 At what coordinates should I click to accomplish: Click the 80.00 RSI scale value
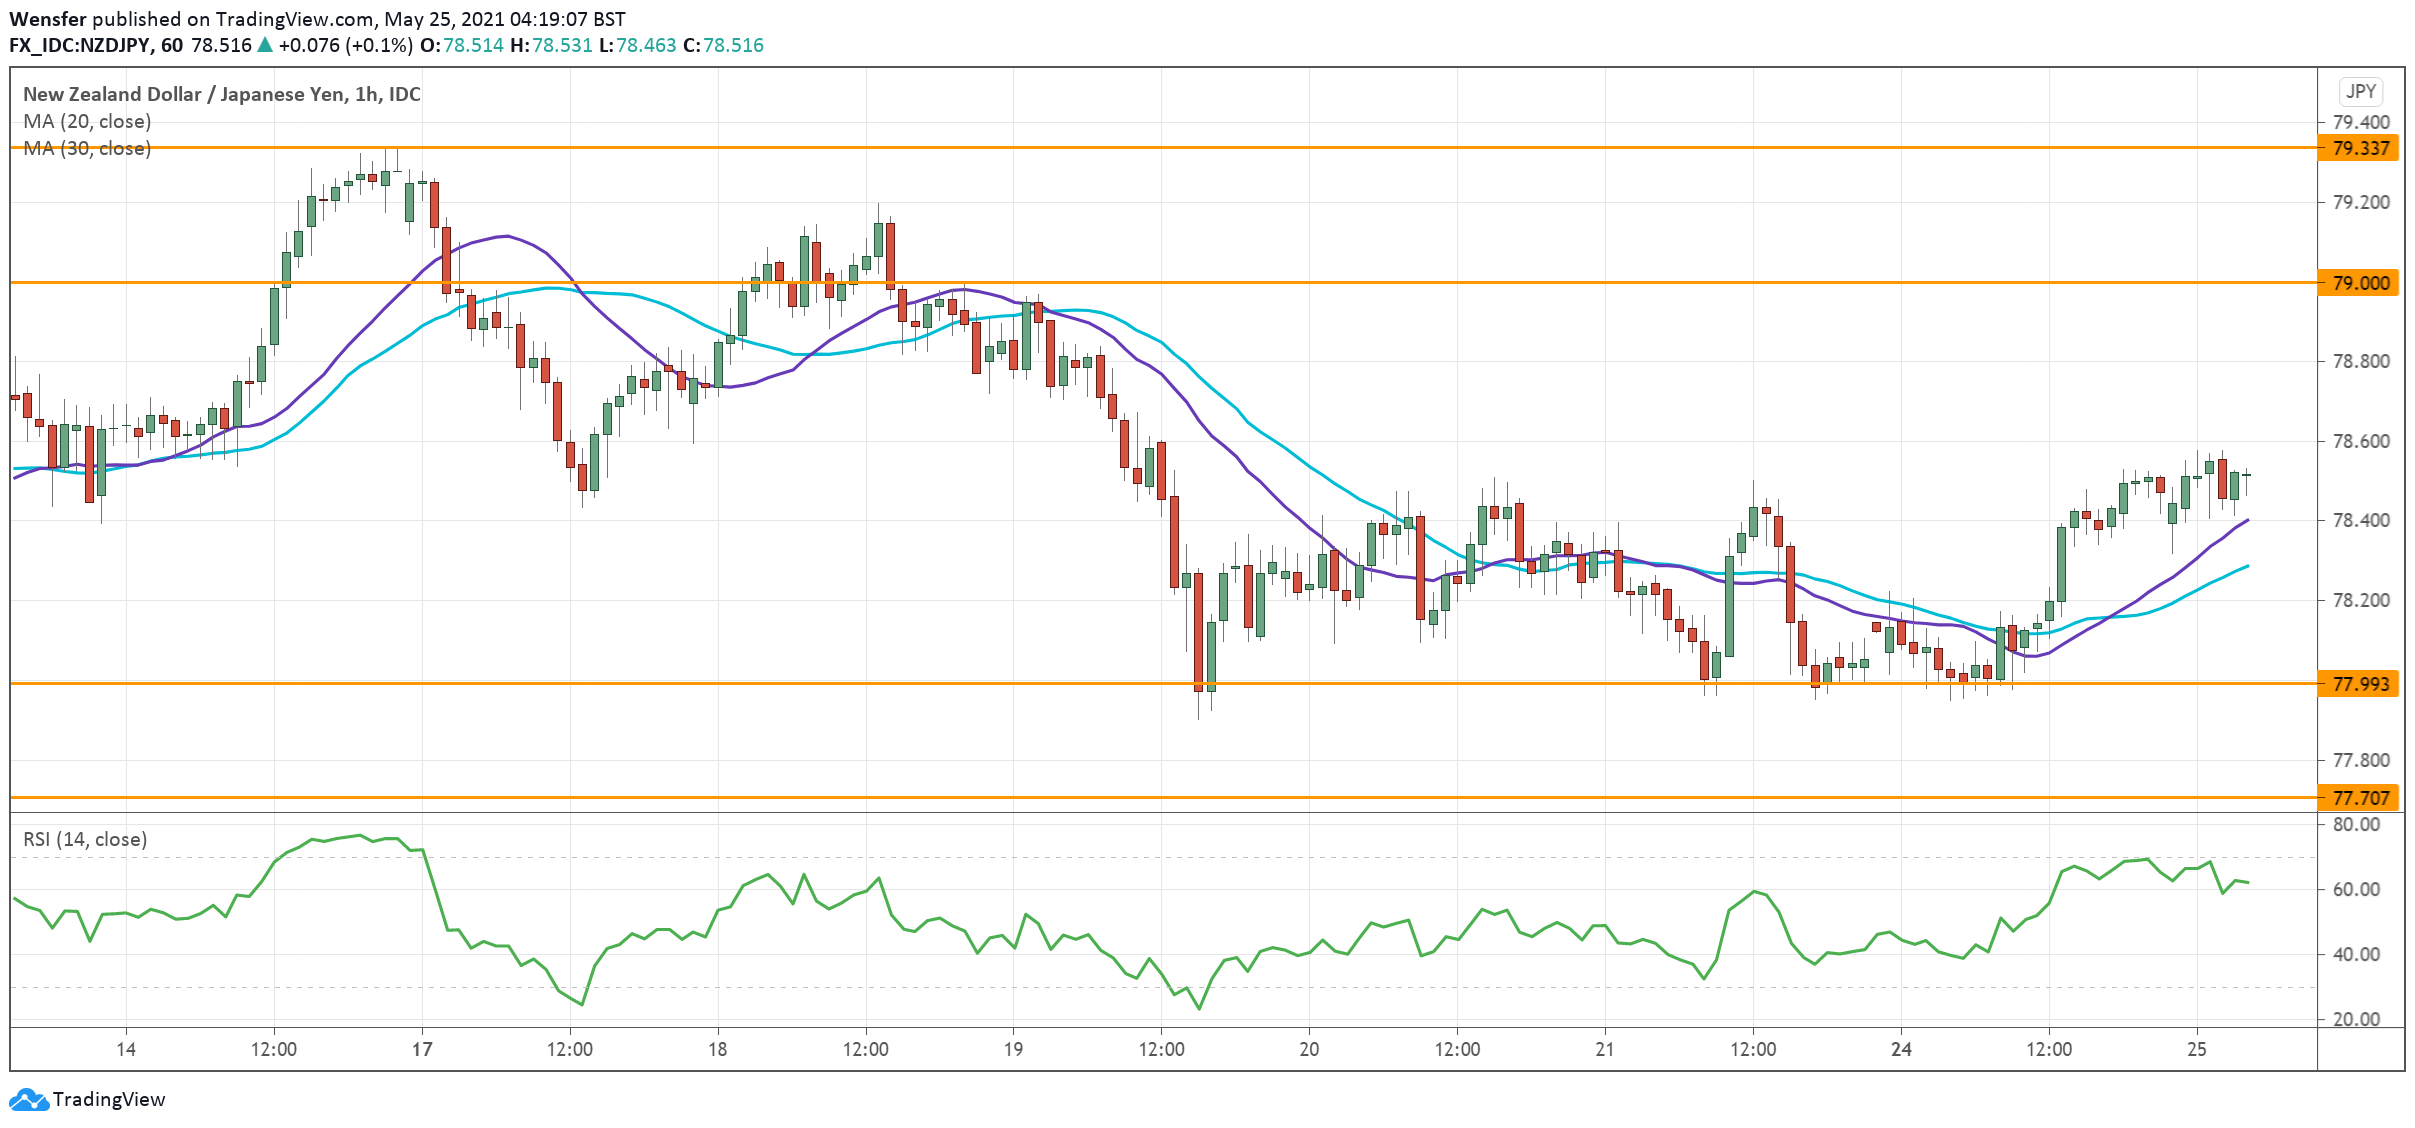pos(2356,825)
